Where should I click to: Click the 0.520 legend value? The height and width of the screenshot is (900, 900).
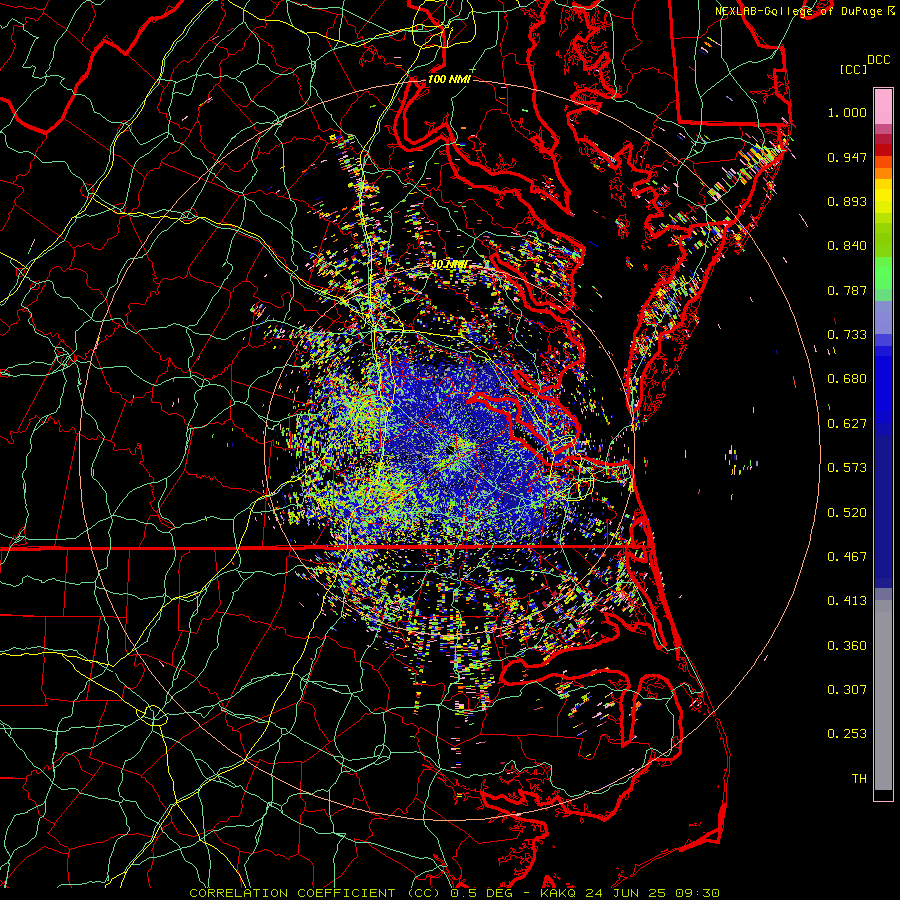(x=847, y=513)
